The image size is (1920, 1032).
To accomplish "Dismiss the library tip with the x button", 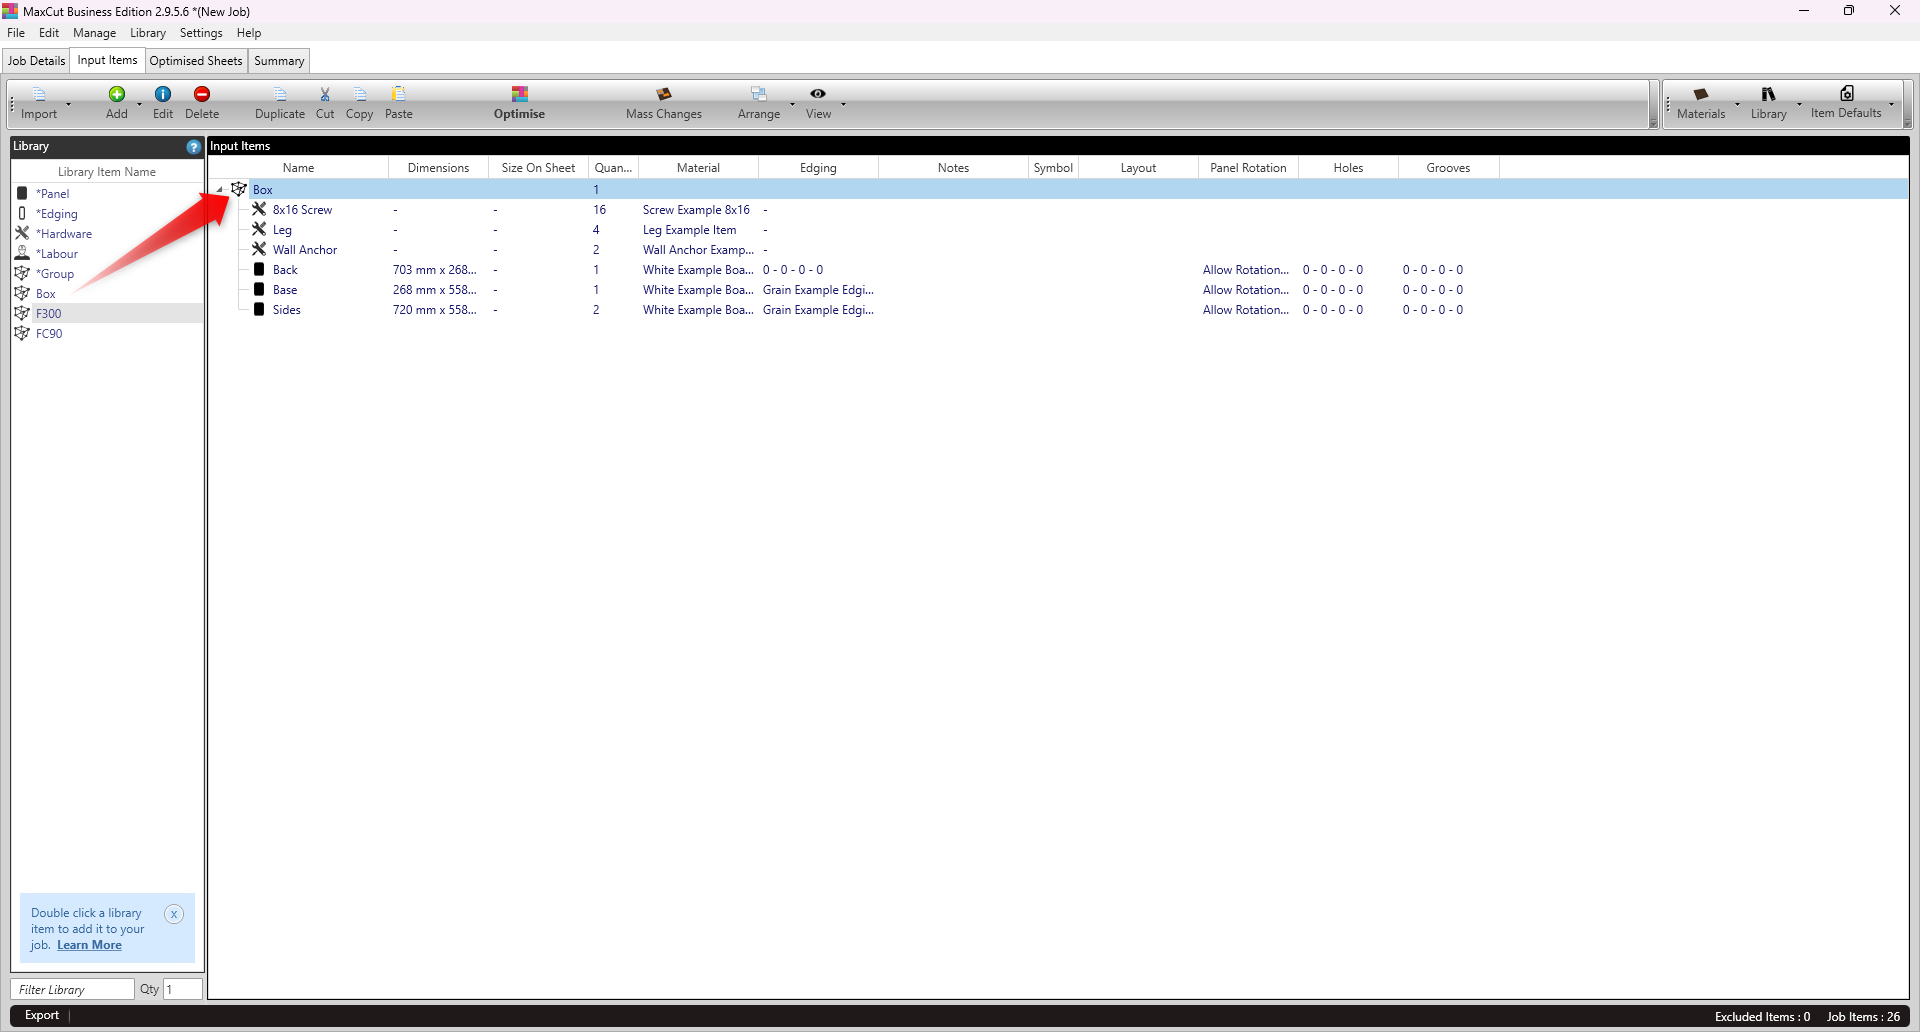I will coord(174,914).
